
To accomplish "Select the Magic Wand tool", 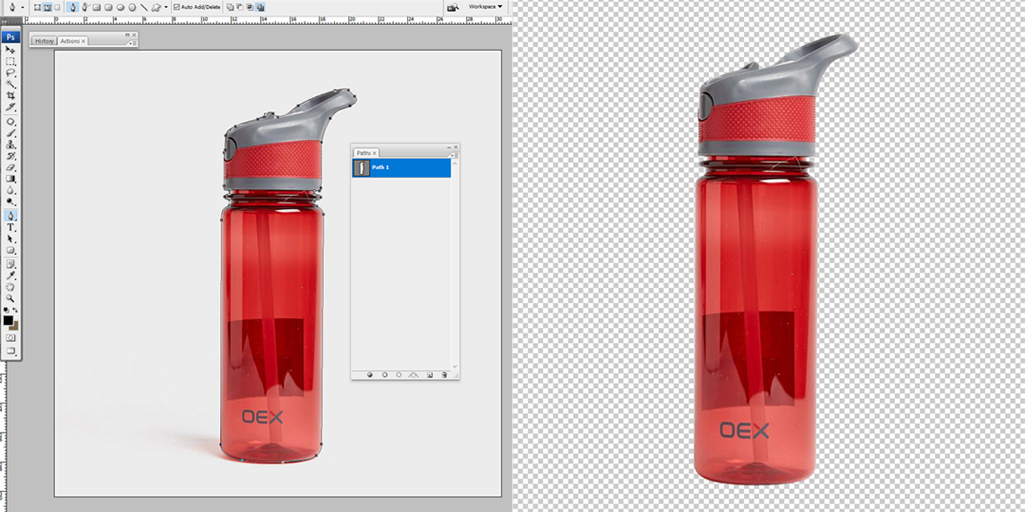I will [10, 84].
